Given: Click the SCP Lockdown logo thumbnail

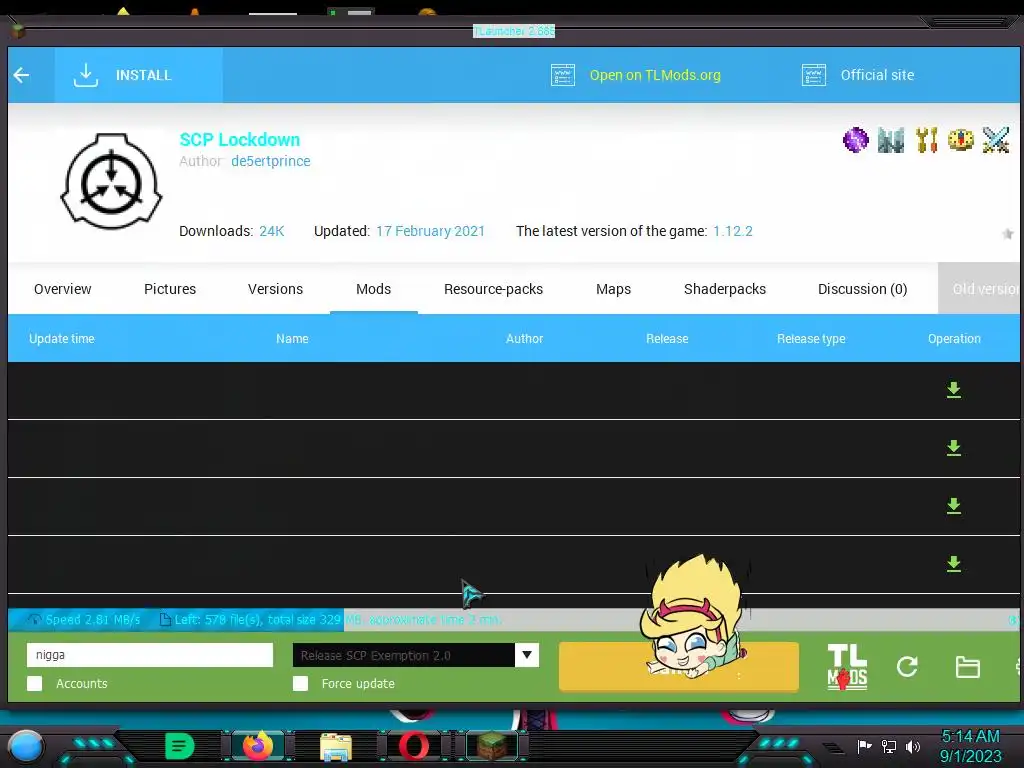Looking at the screenshot, I should (x=111, y=182).
